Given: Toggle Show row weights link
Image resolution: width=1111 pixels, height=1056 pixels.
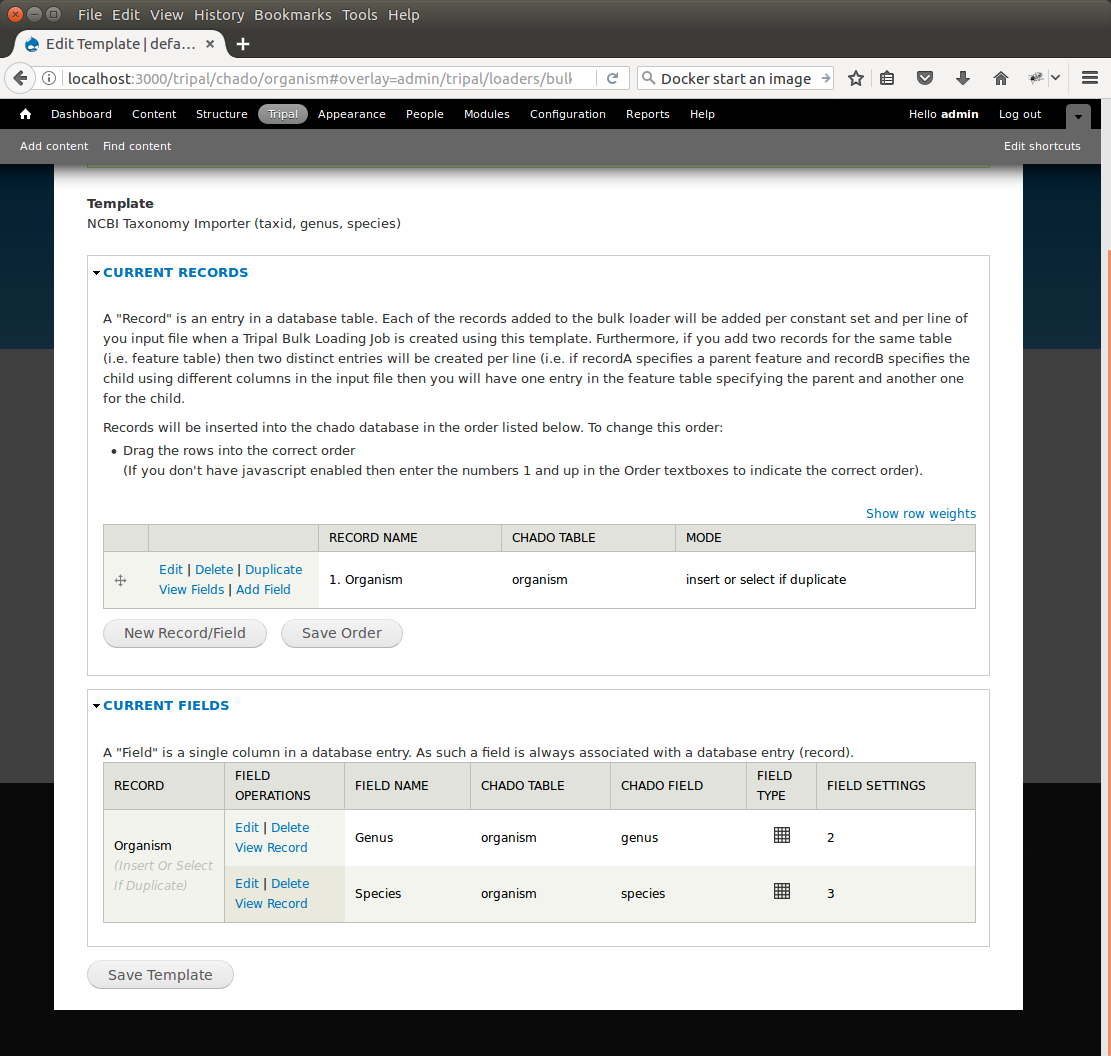Looking at the screenshot, I should (x=920, y=513).
